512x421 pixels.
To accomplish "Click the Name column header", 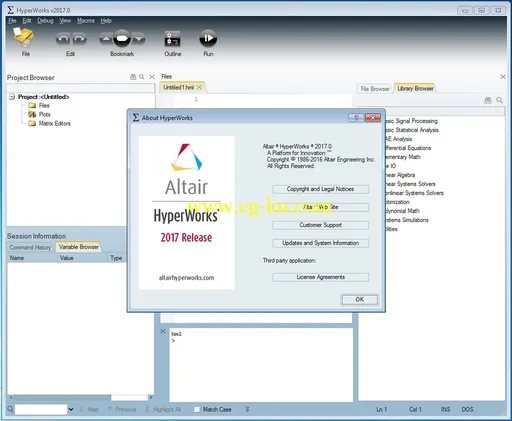I will 32,258.
